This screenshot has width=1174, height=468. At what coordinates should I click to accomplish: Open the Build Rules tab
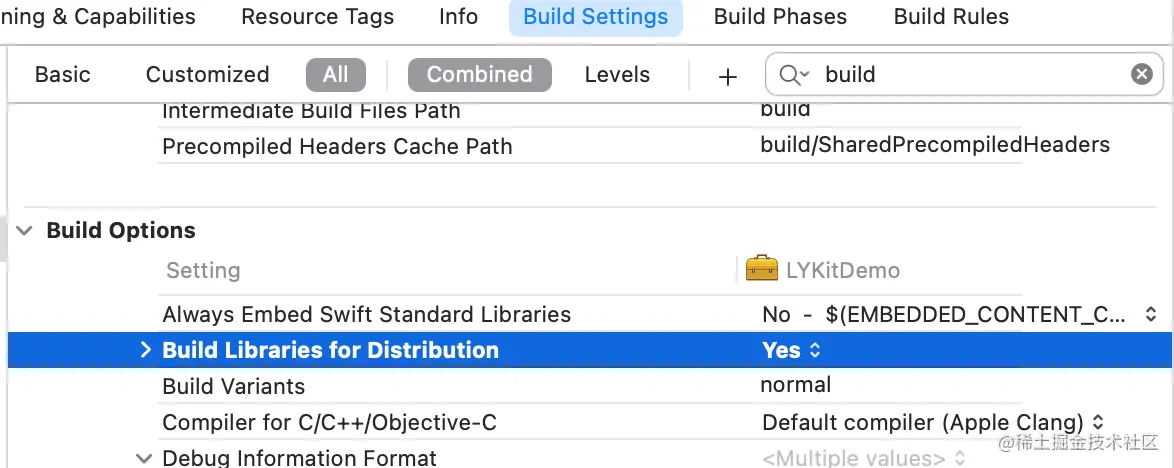click(x=951, y=17)
